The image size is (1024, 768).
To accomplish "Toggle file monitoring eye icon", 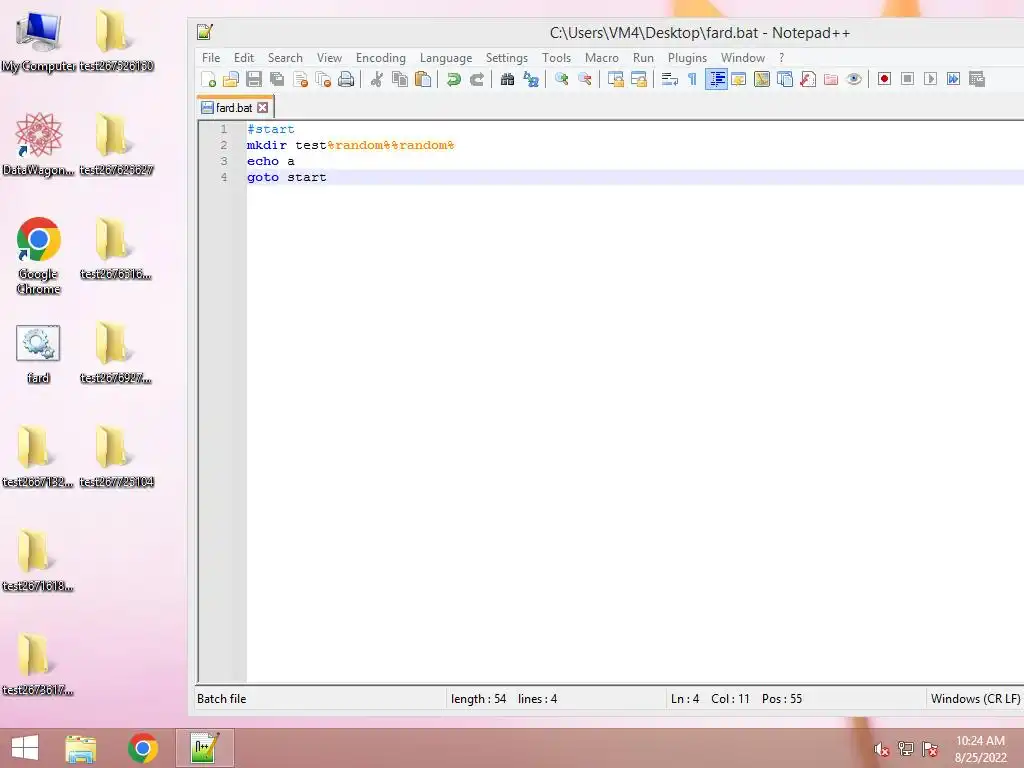I will click(854, 80).
